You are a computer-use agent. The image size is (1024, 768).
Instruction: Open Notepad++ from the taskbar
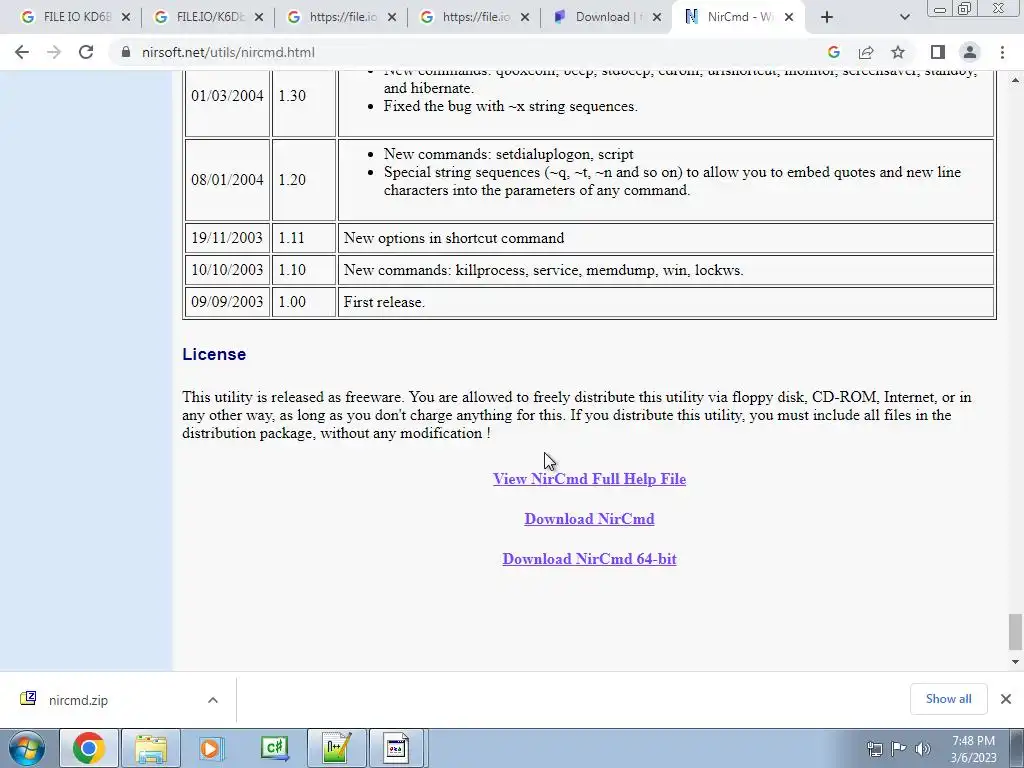[x=336, y=748]
